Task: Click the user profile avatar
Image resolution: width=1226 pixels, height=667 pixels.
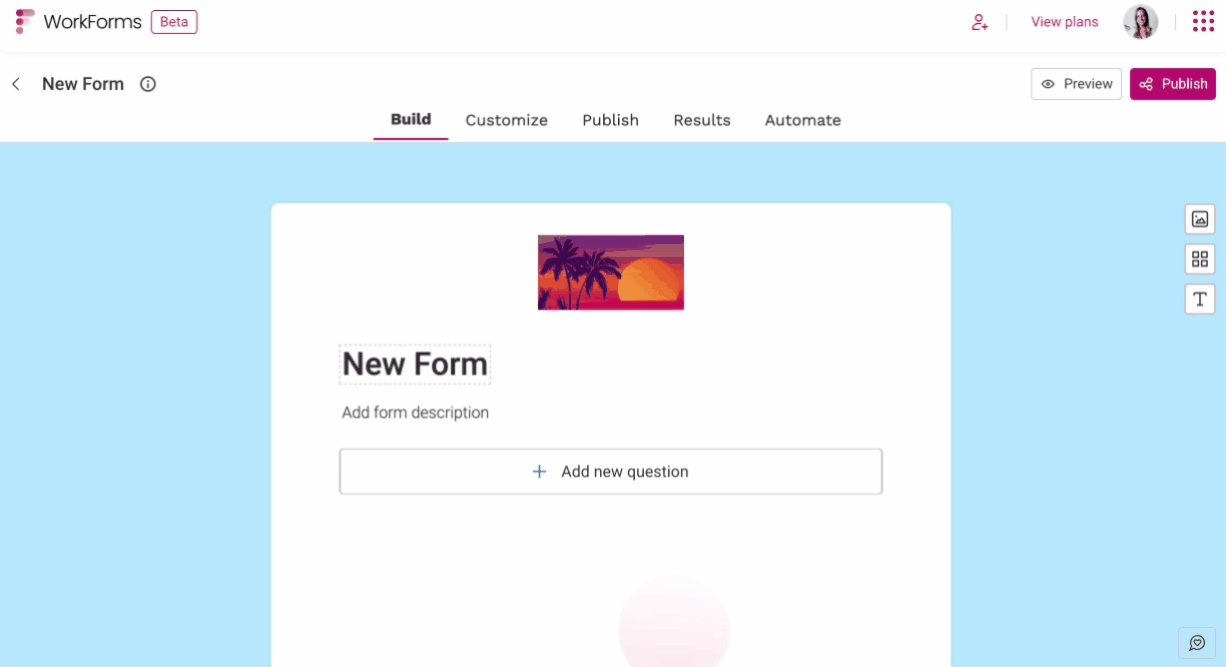Action: [x=1141, y=22]
